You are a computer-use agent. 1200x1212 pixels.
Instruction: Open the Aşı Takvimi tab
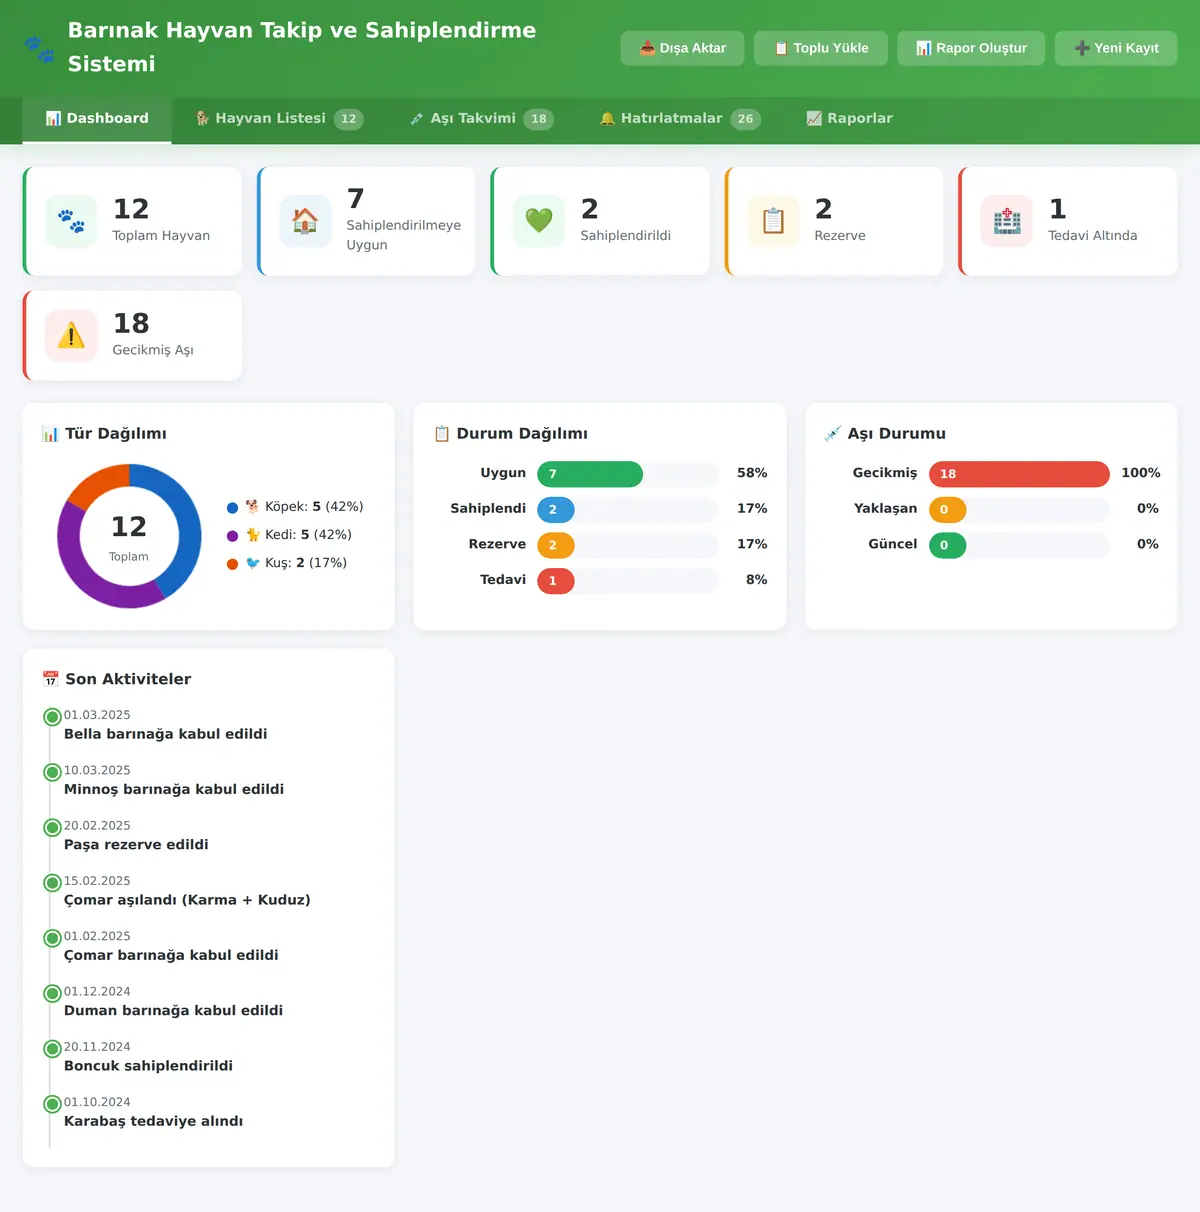pos(481,119)
